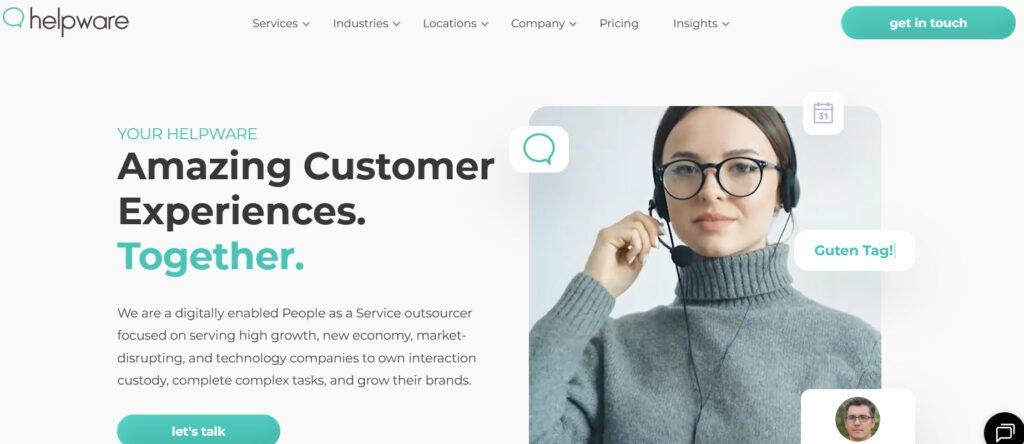The image size is (1024, 444).
Task: Click the Company menu item
Action: point(537,24)
